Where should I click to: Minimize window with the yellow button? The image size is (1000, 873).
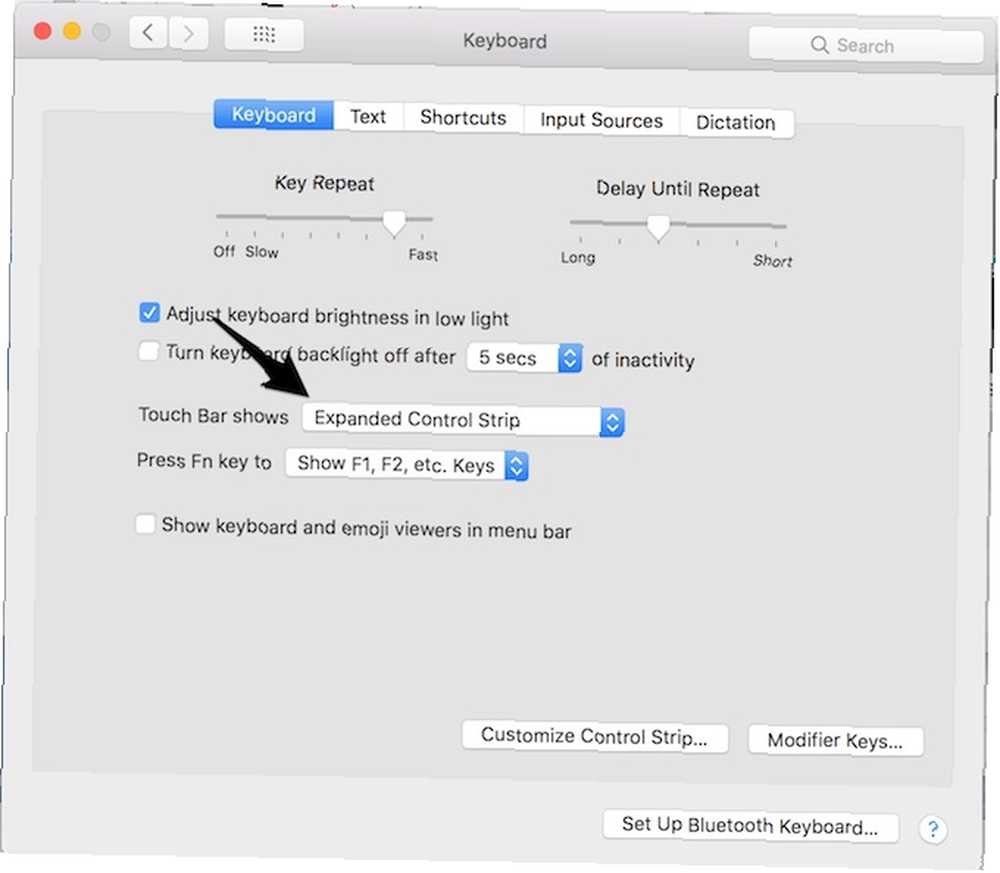(72, 31)
